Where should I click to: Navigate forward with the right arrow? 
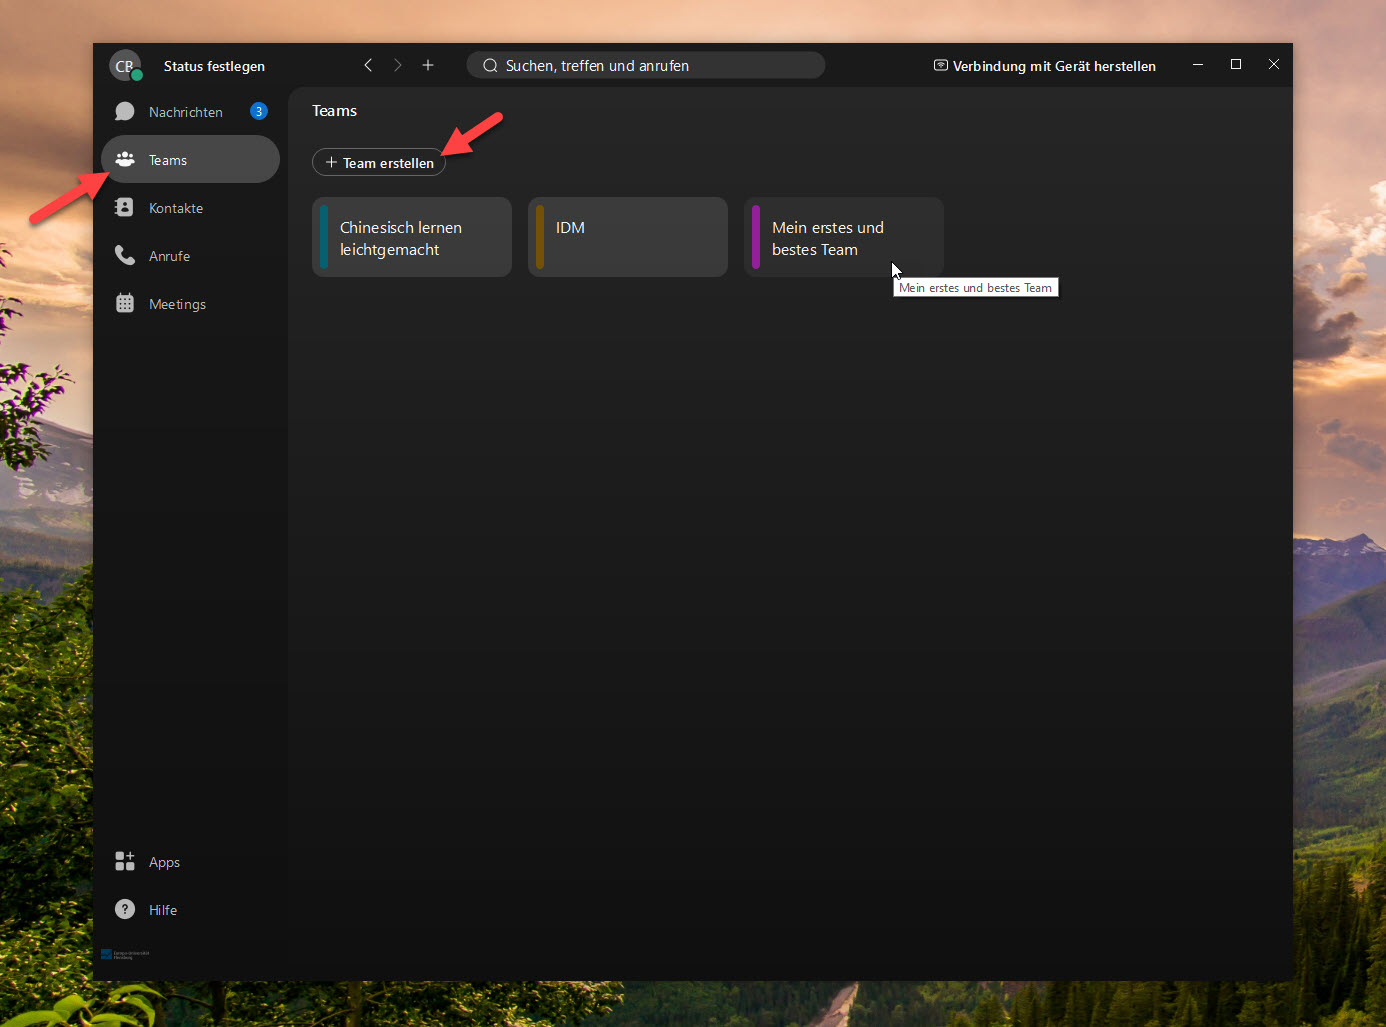(398, 65)
